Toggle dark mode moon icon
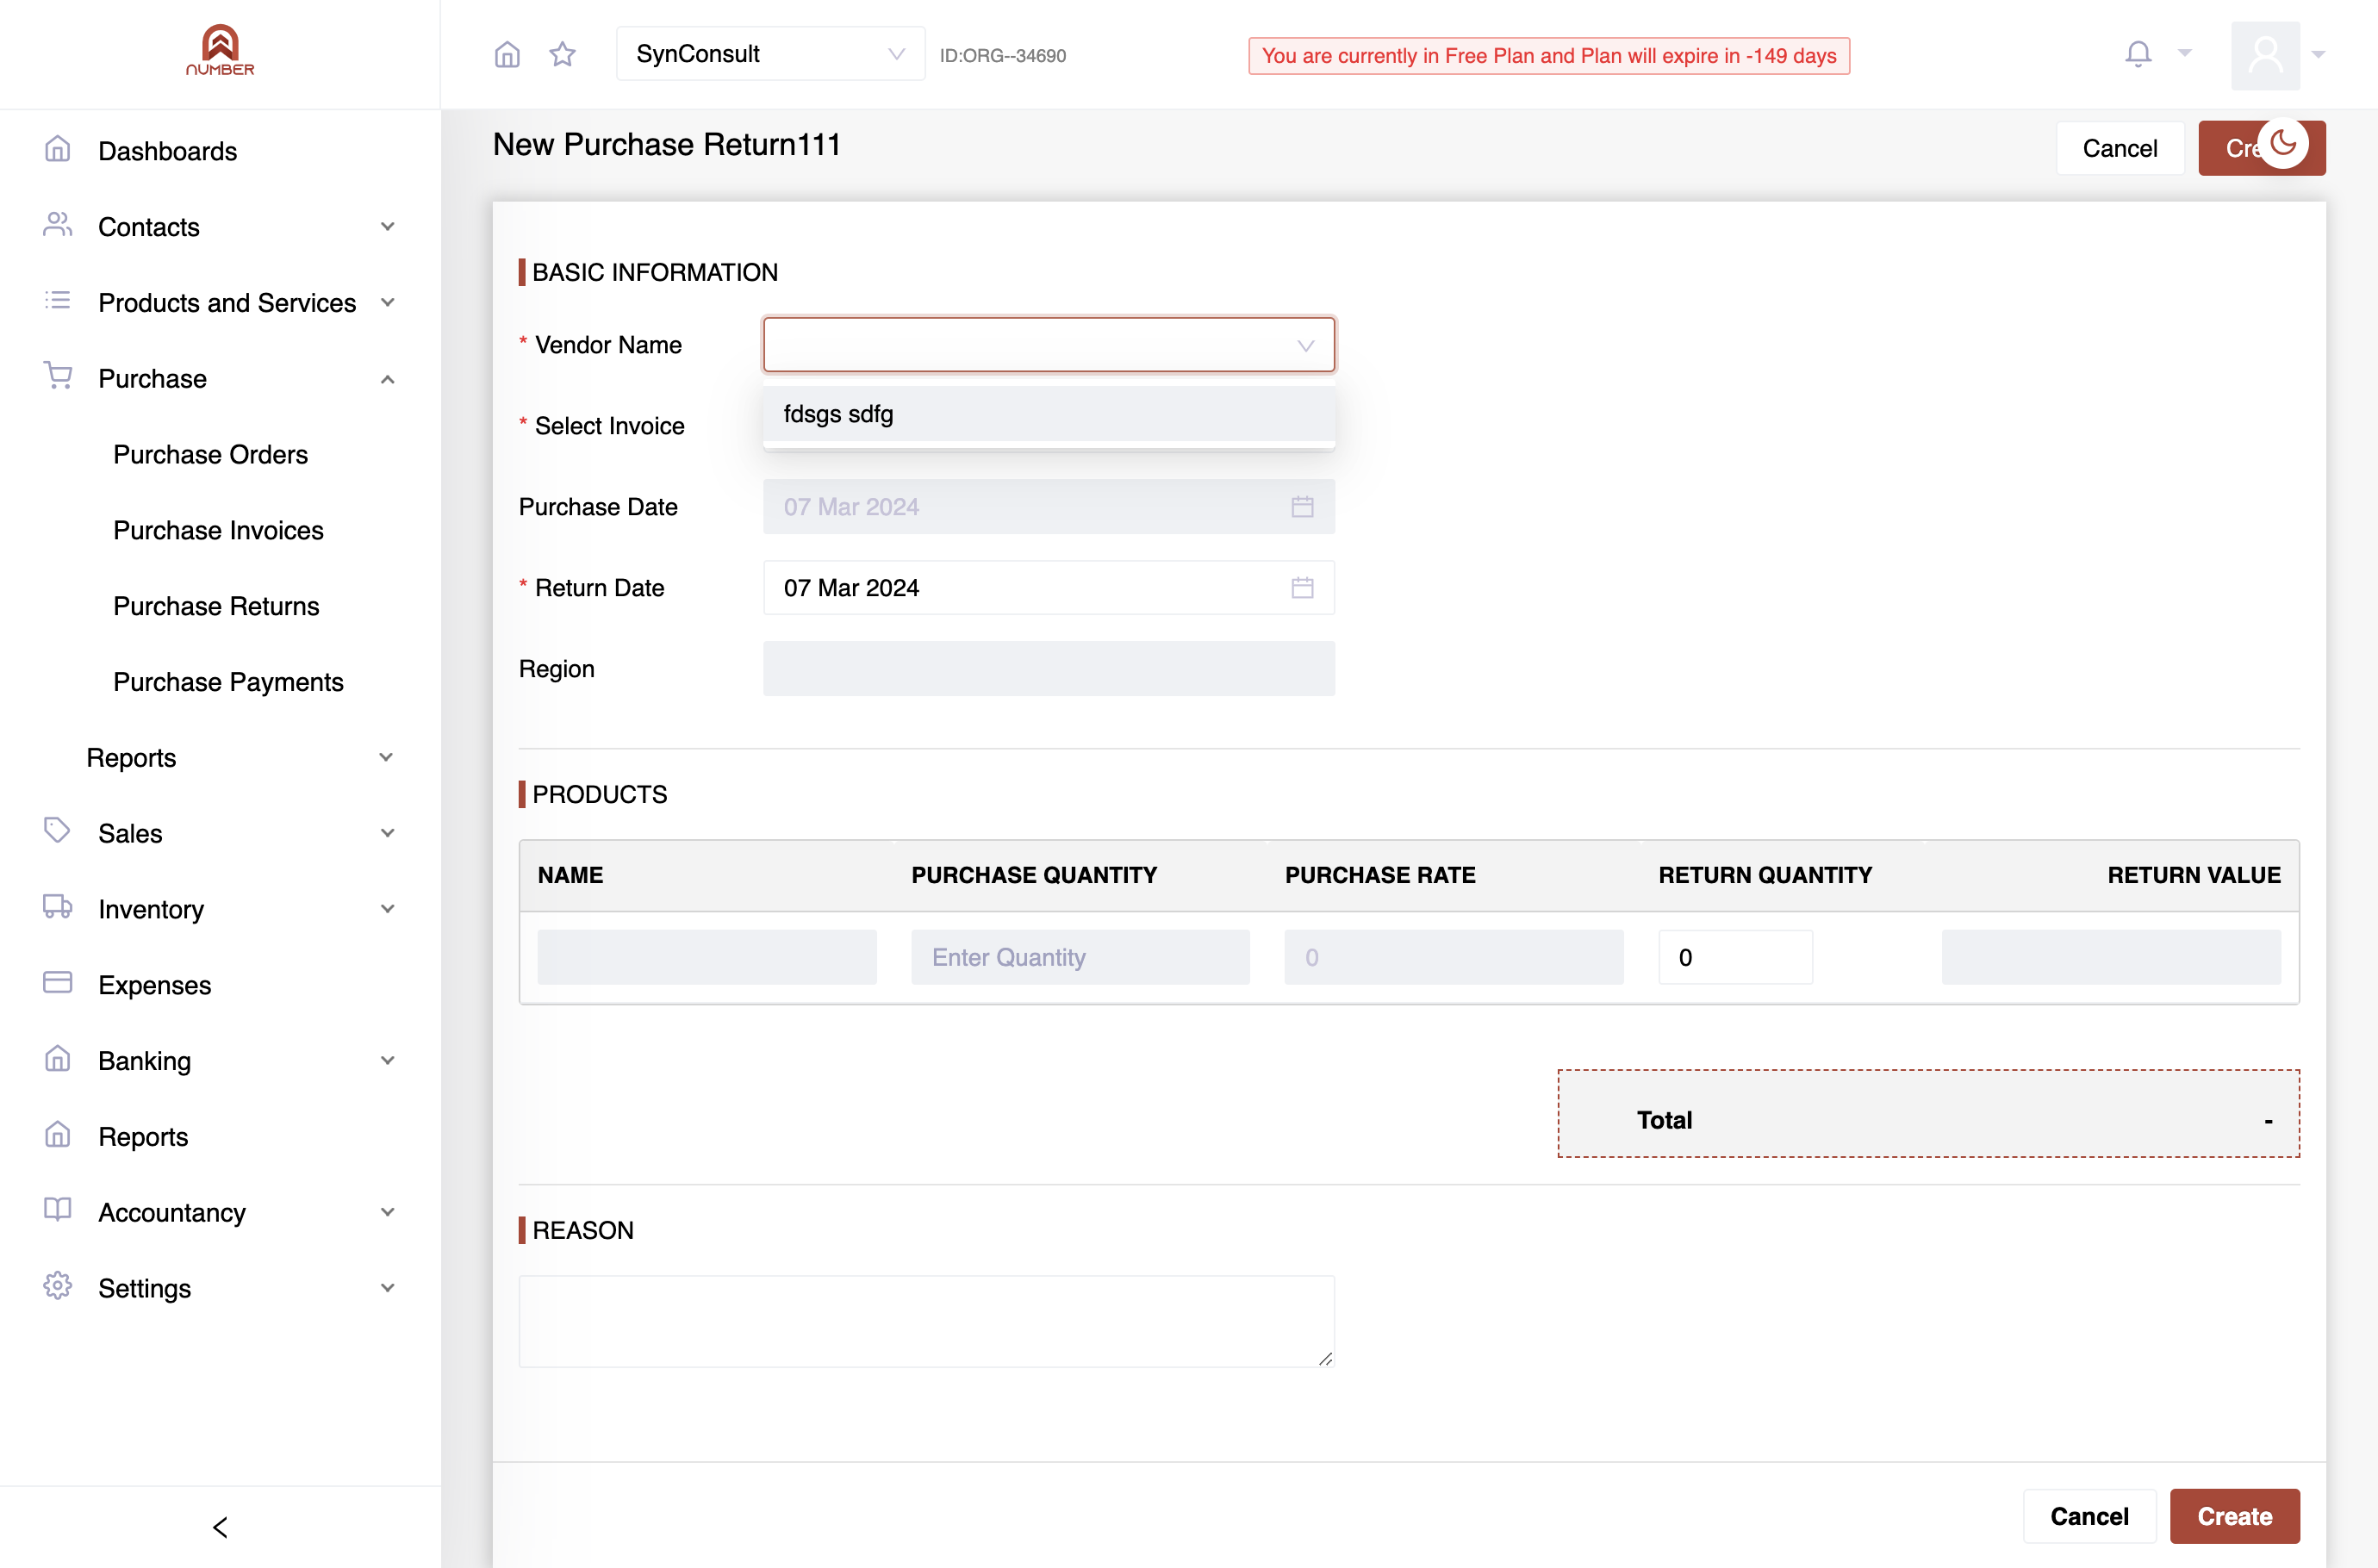Viewport: 2378px width, 1568px height. (2283, 144)
